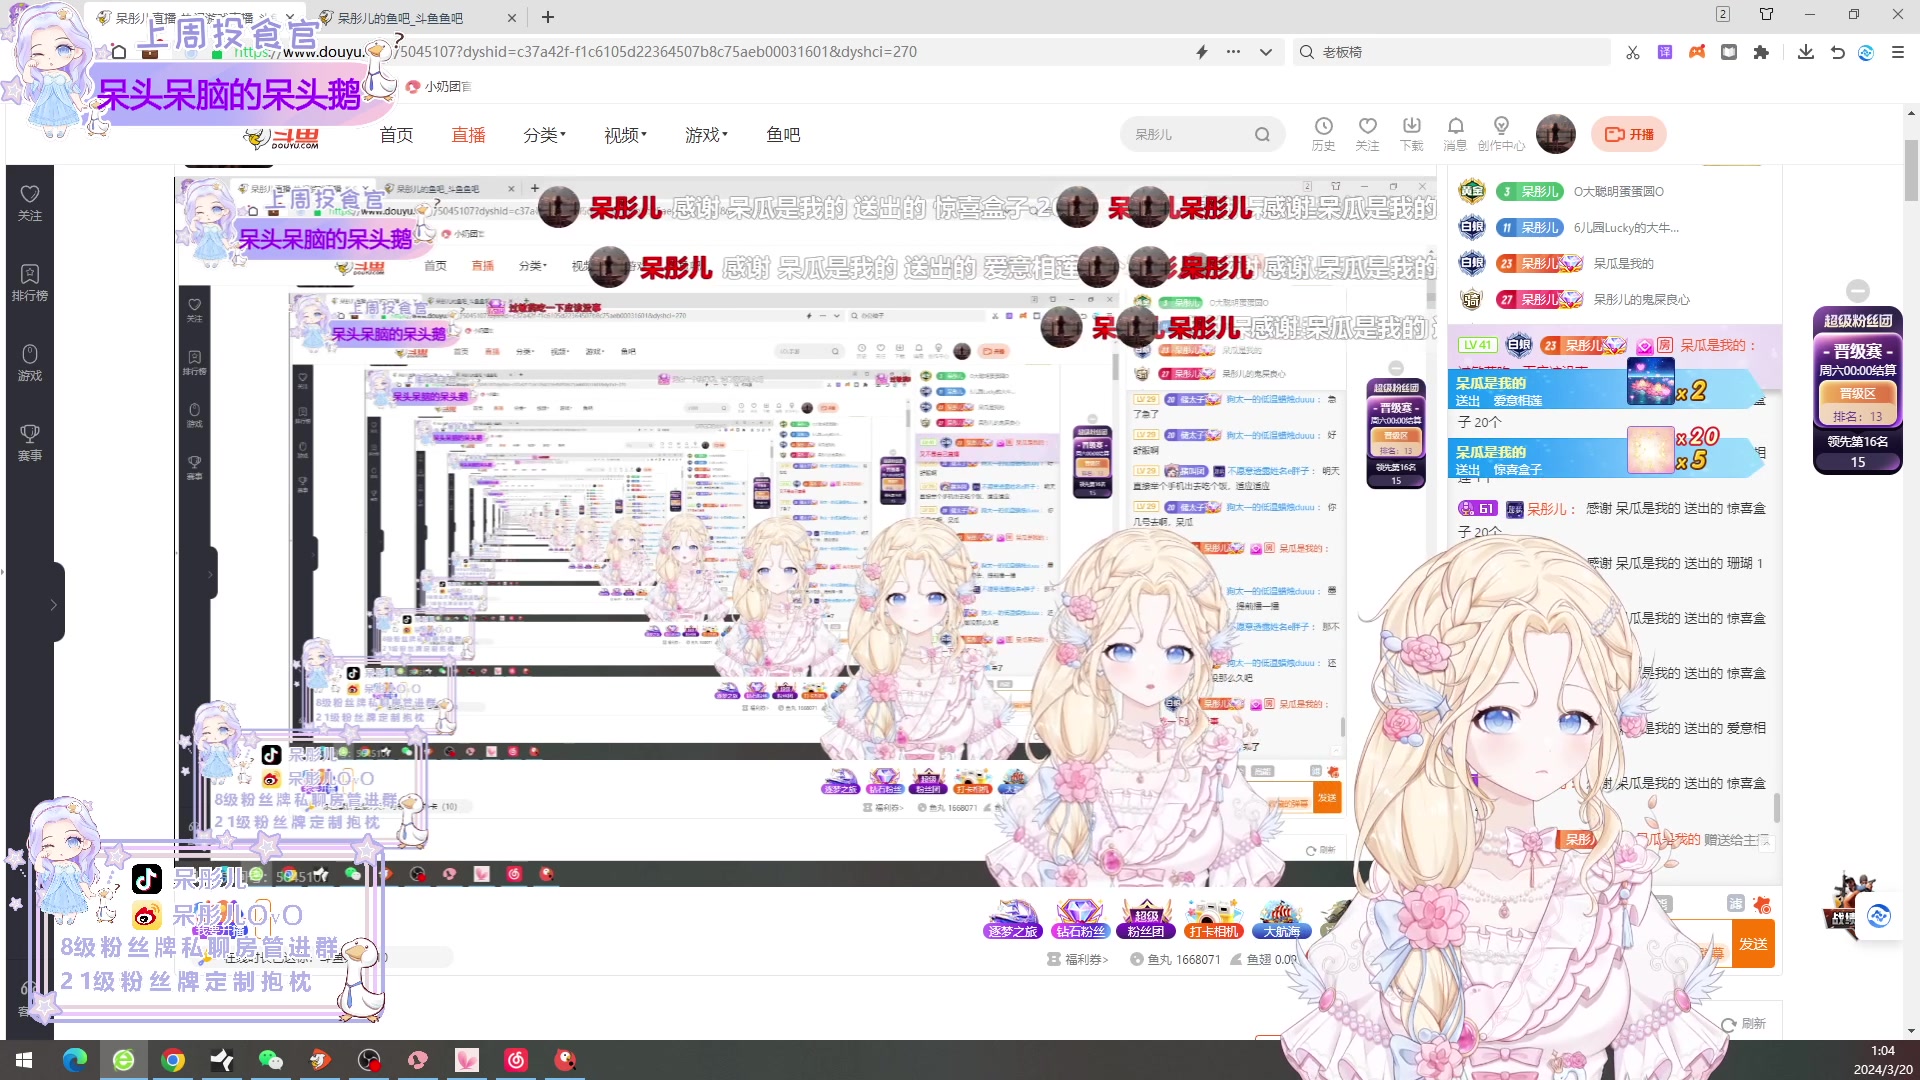Open OBS Studio from taskbar
Image resolution: width=1920 pixels, height=1080 pixels.
369,1060
